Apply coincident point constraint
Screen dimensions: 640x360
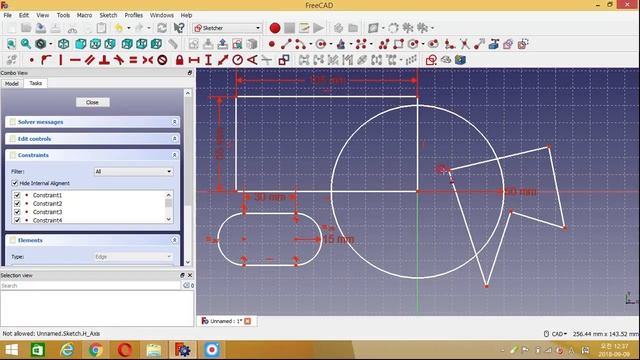tap(31, 60)
